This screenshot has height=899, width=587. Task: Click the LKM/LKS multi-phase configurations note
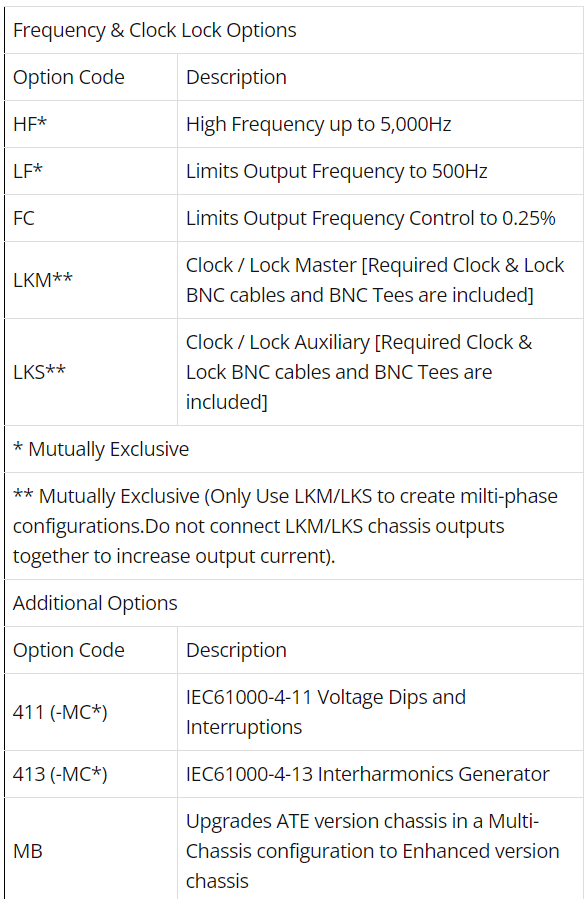[x=285, y=526]
